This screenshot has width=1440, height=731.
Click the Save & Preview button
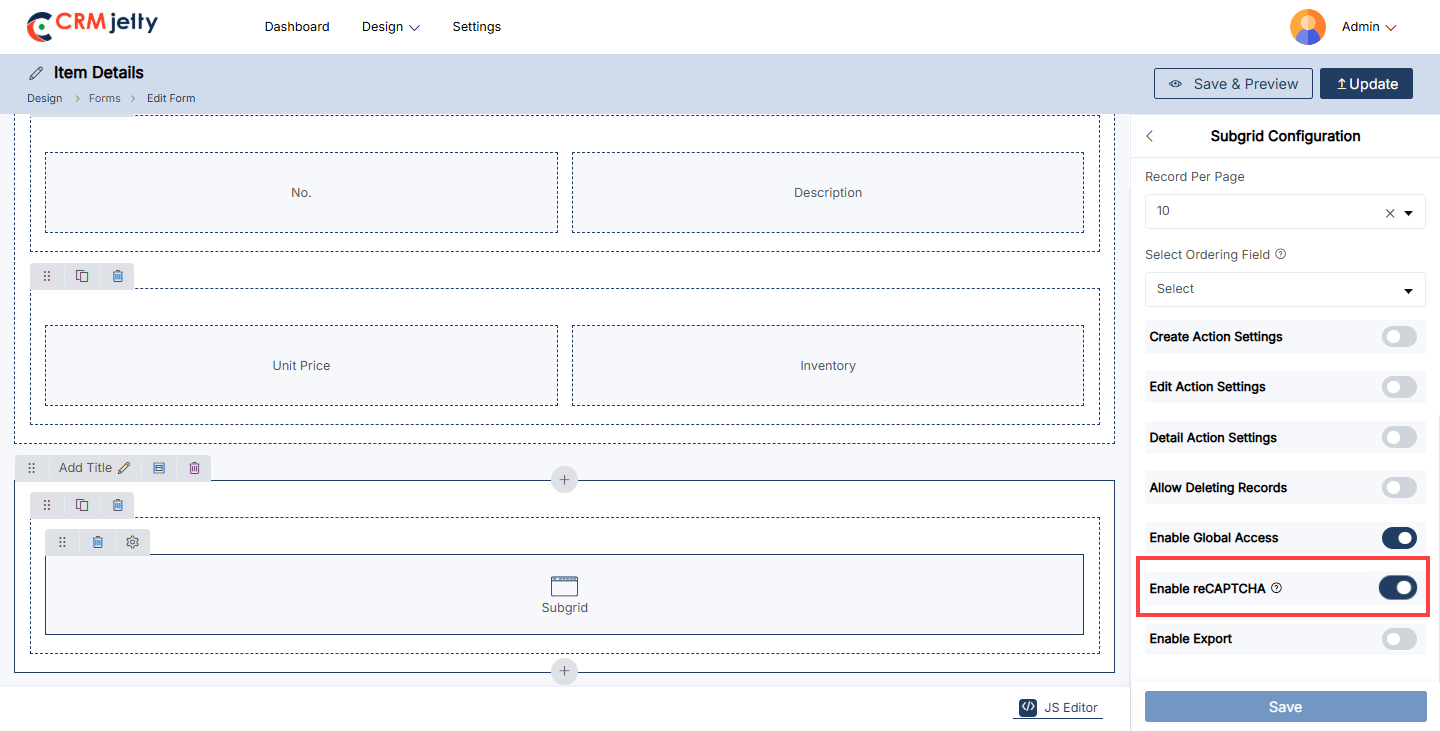click(x=1232, y=84)
